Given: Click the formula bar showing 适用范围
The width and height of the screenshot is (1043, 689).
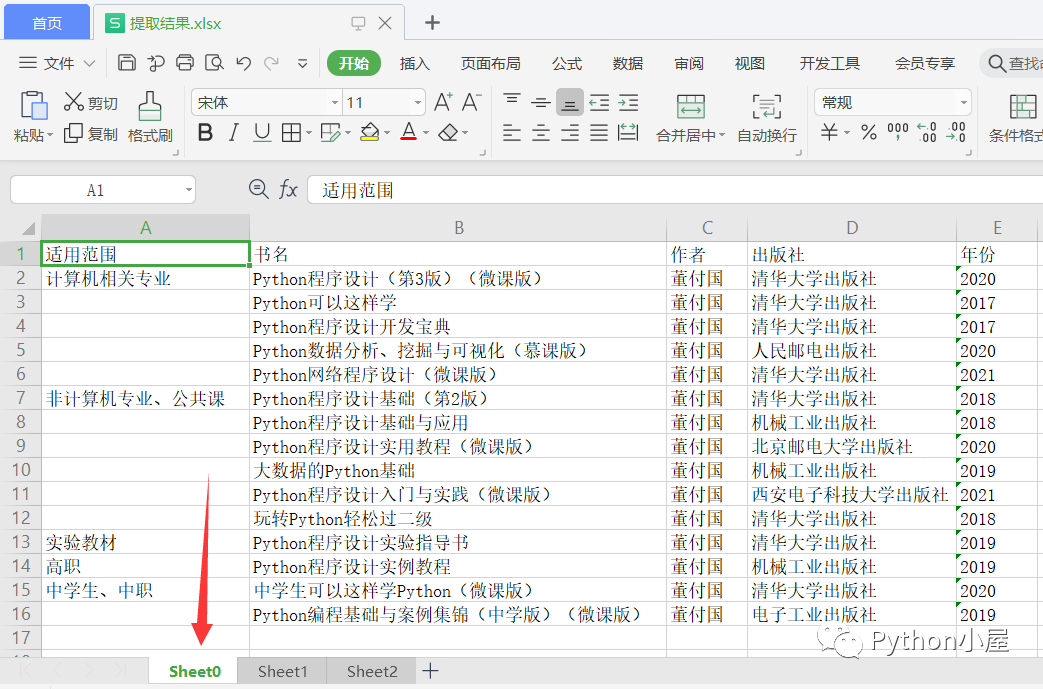Looking at the screenshot, I should pos(674,190).
